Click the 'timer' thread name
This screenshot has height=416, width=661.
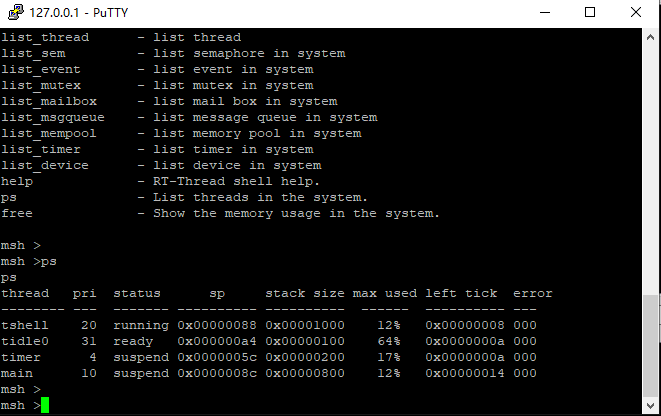(x=21, y=357)
